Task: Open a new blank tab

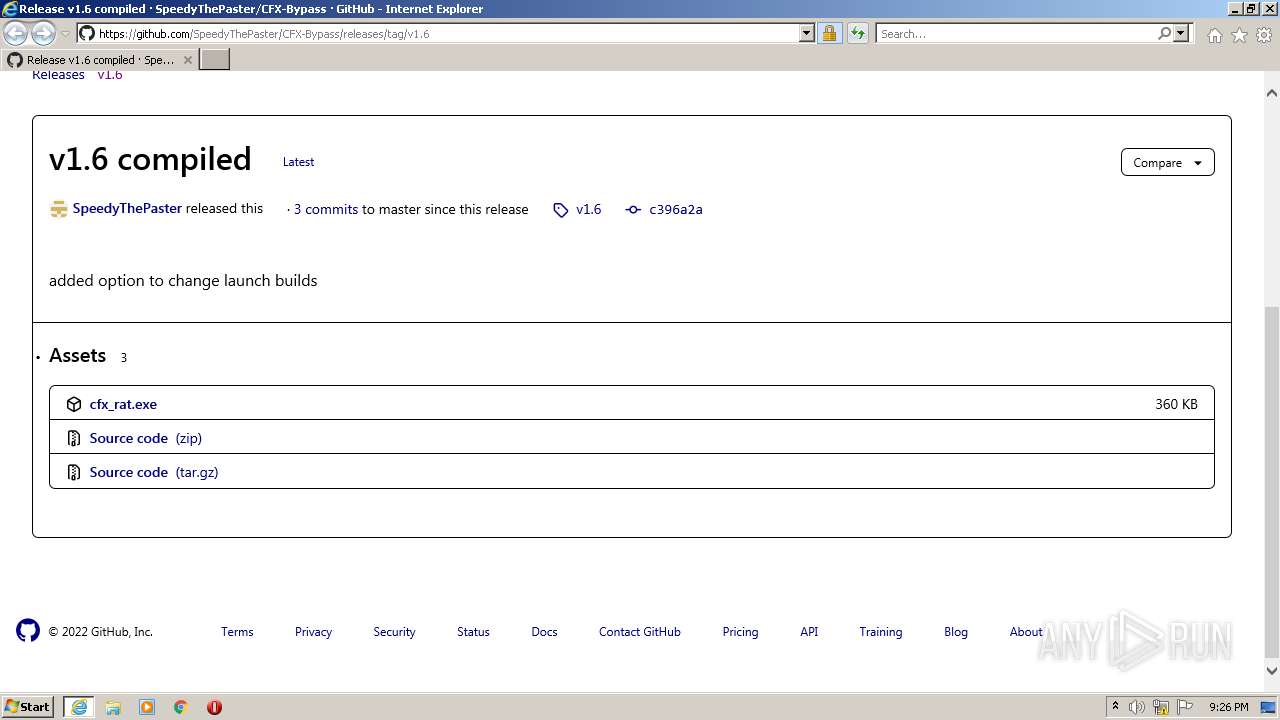Action: (x=215, y=60)
